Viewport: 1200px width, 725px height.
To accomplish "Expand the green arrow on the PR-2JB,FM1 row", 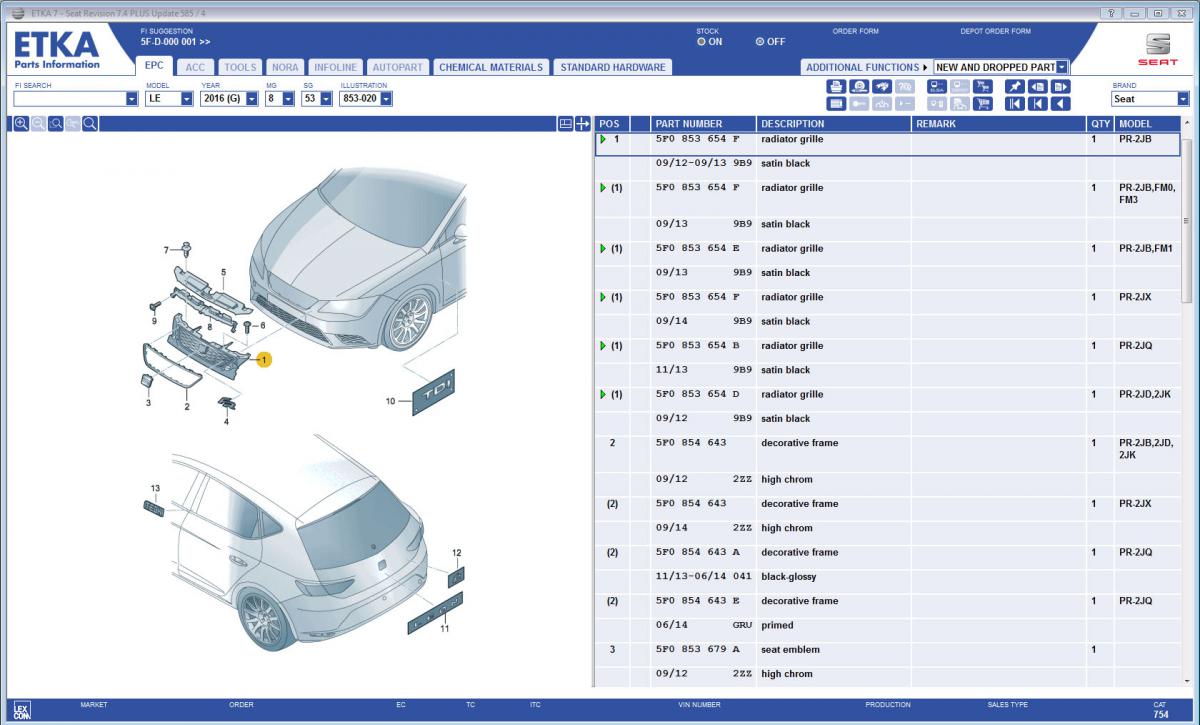I will (x=603, y=248).
